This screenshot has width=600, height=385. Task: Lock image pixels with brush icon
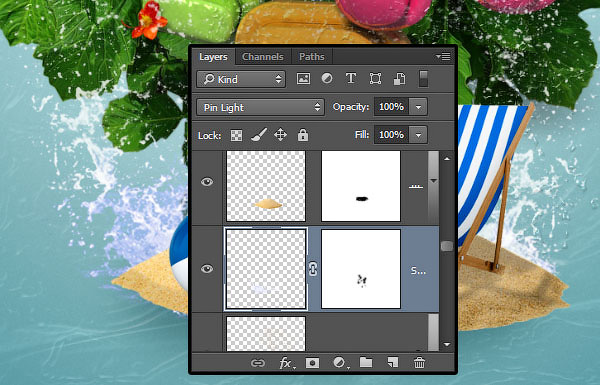point(259,135)
